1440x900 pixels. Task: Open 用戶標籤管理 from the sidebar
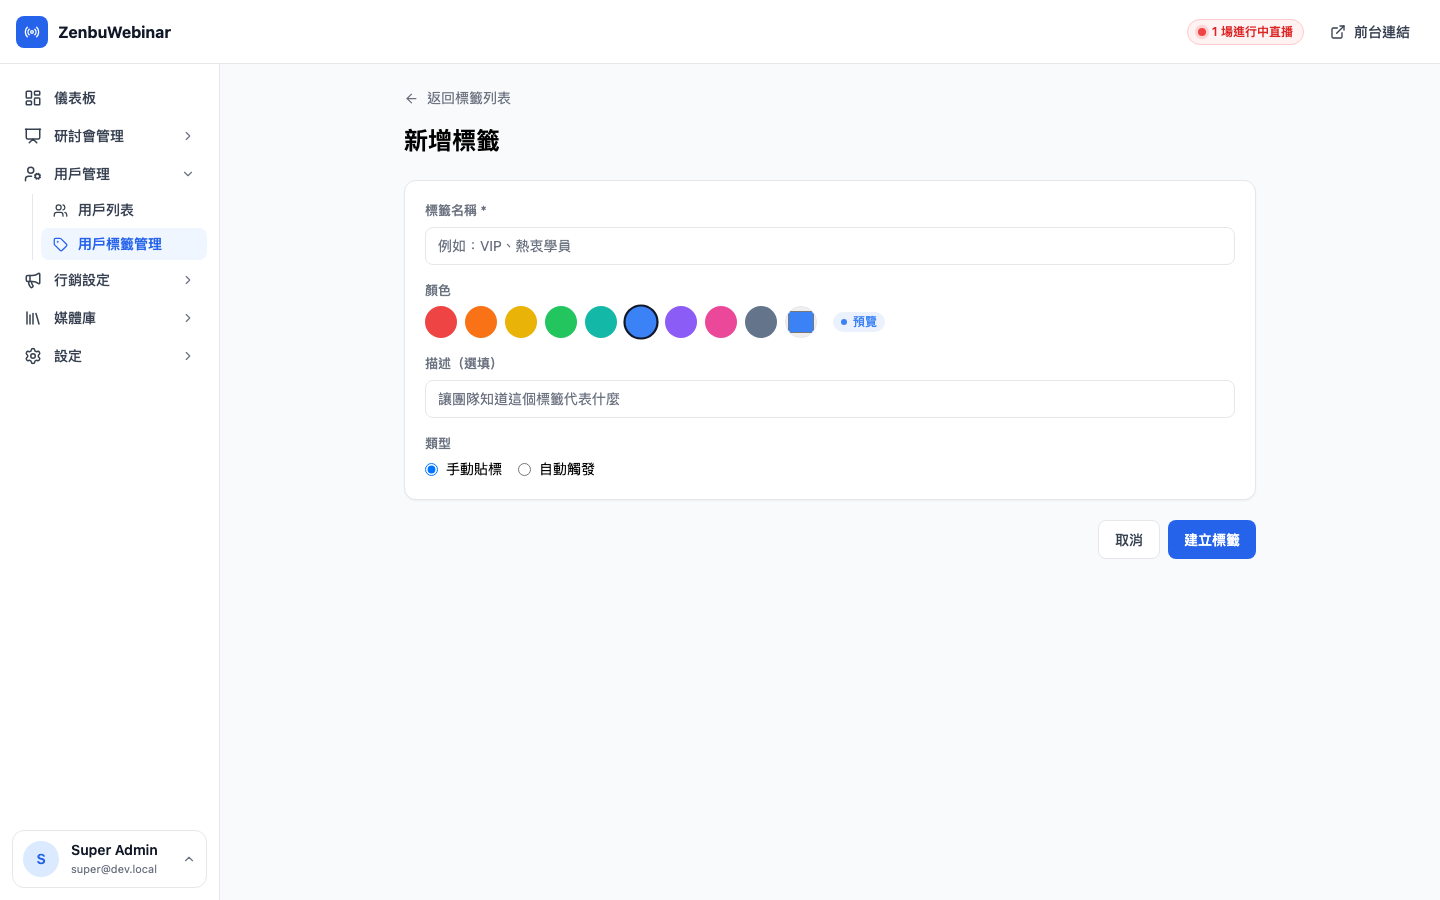tap(120, 244)
